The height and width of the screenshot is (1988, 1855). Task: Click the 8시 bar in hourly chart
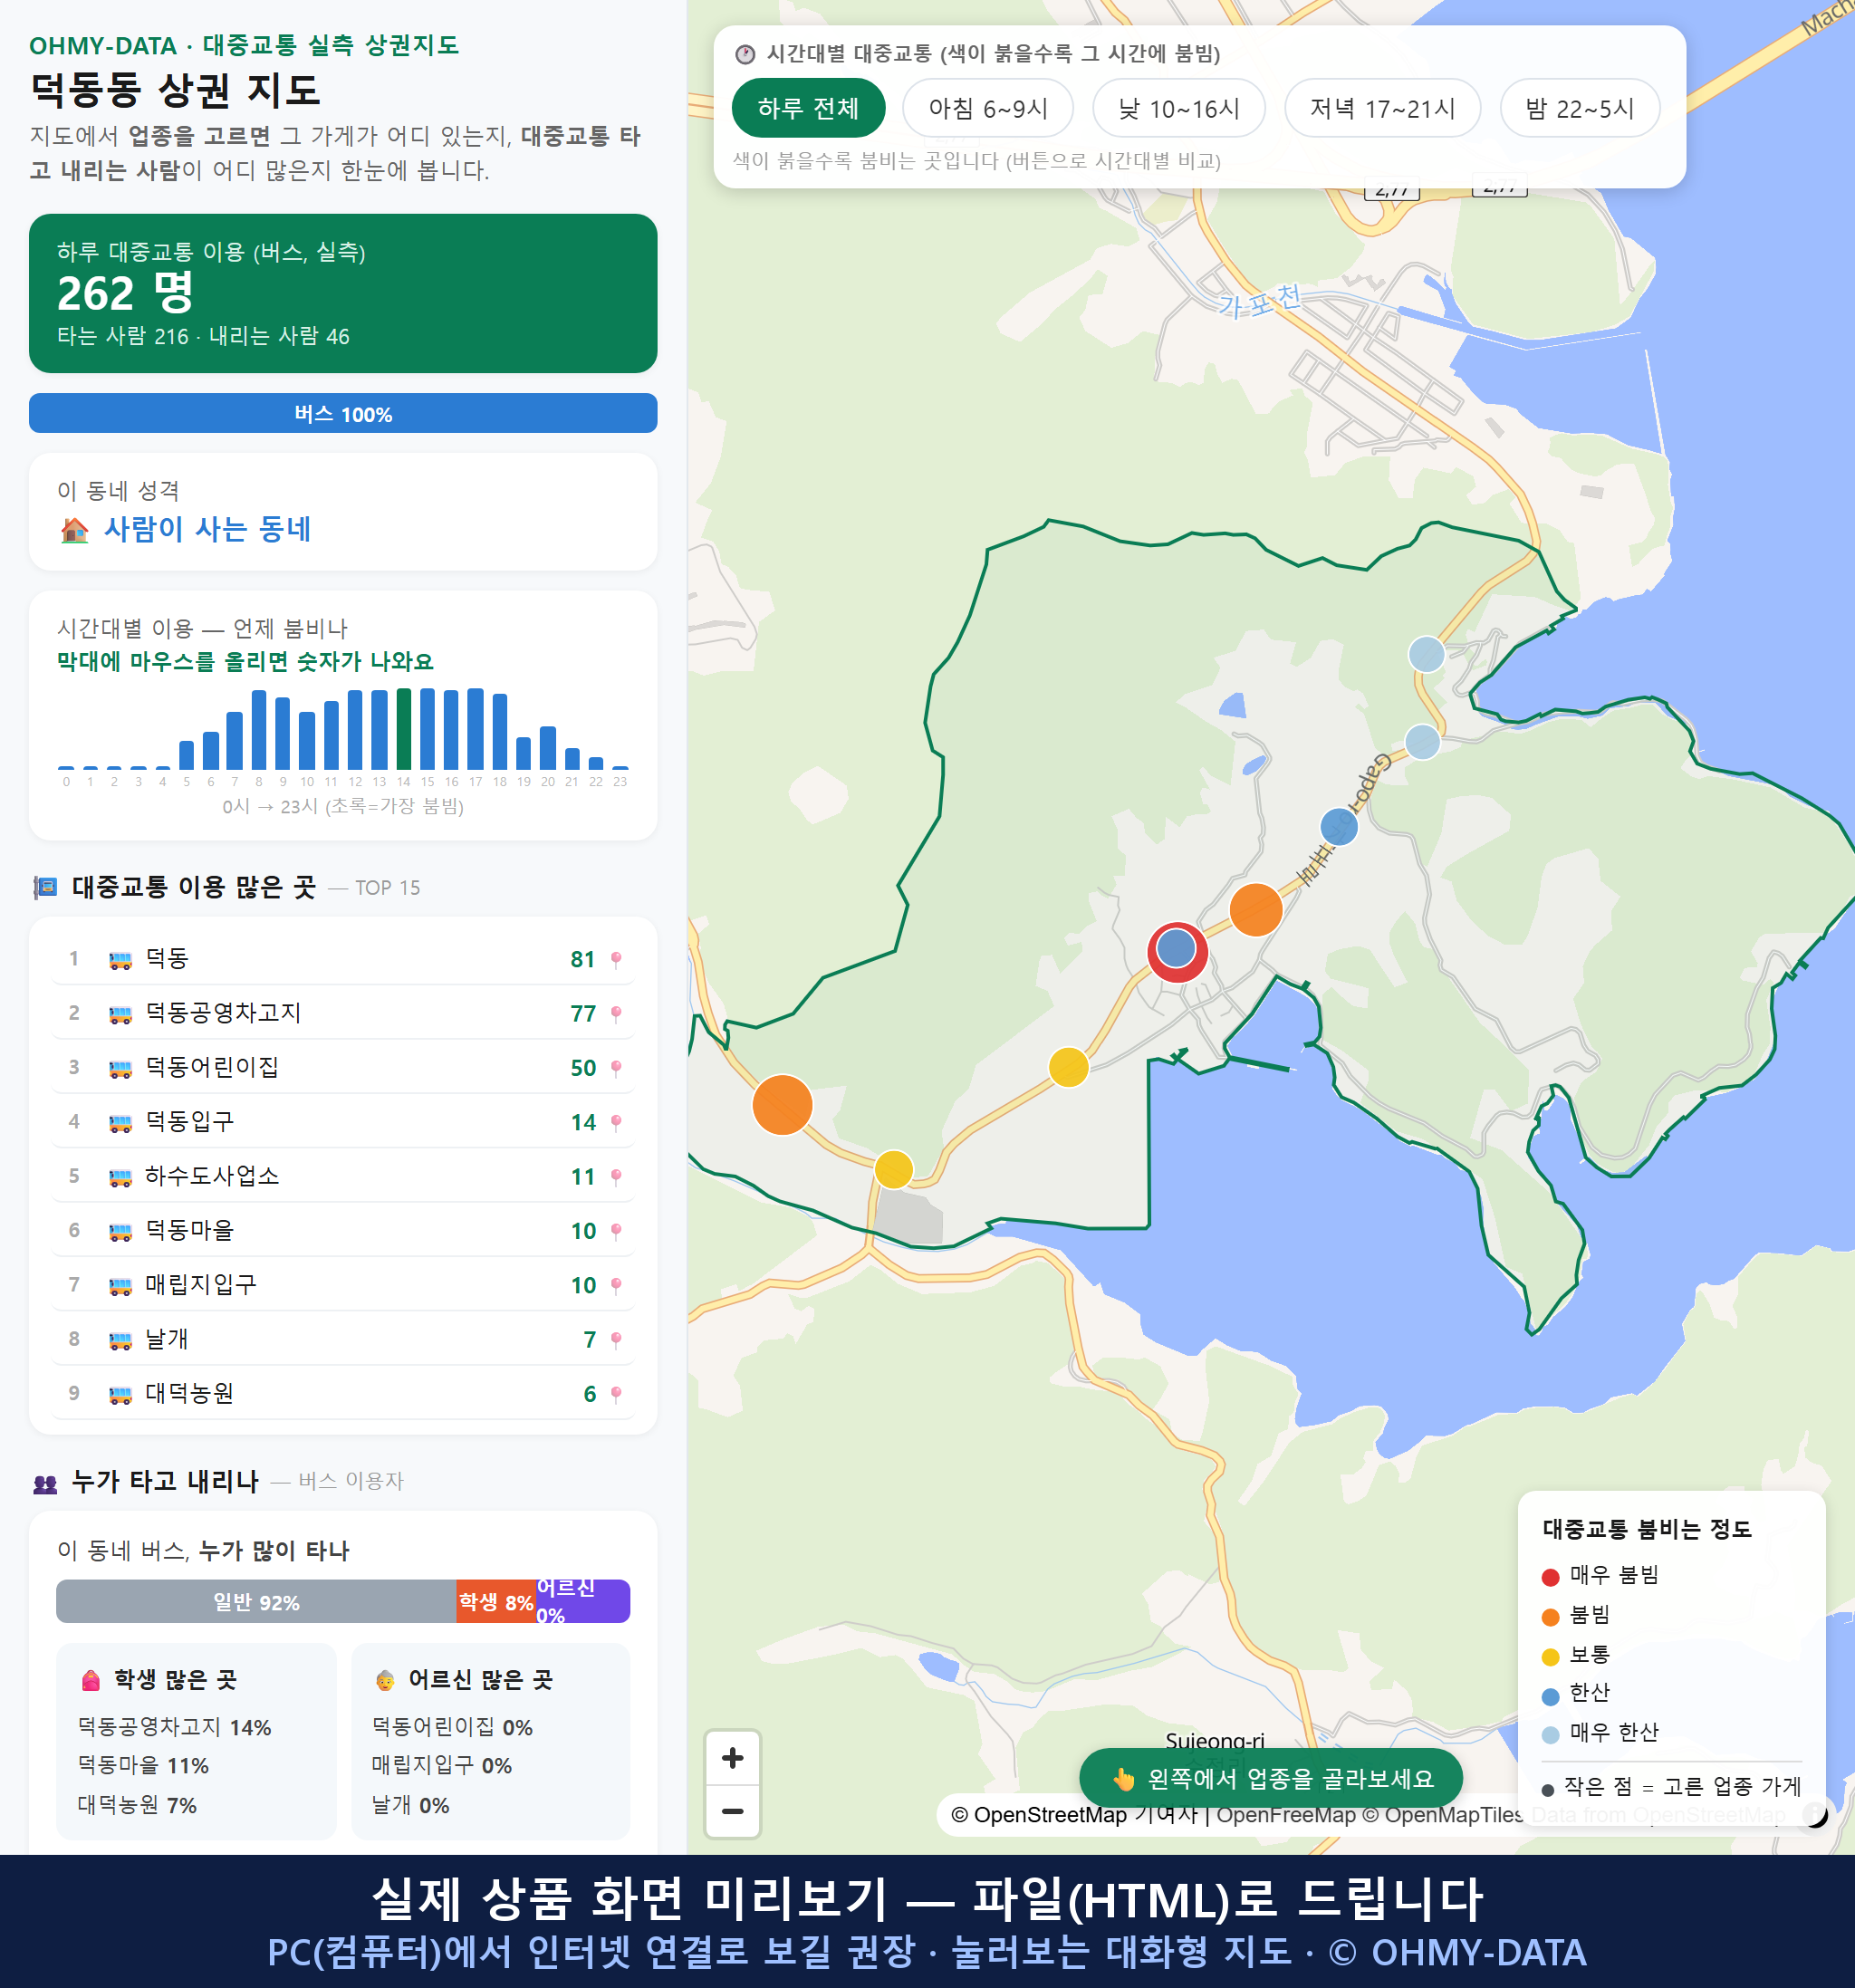tap(259, 729)
